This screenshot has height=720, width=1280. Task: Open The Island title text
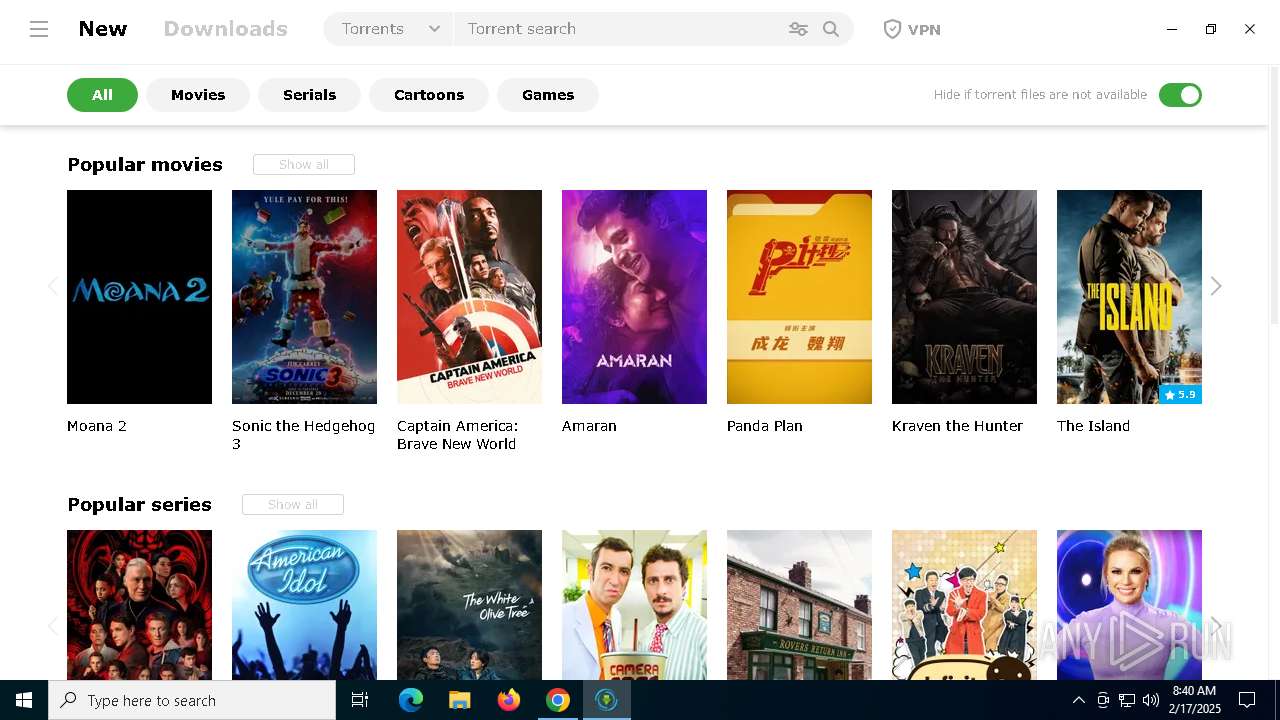[x=1093, y=426]
